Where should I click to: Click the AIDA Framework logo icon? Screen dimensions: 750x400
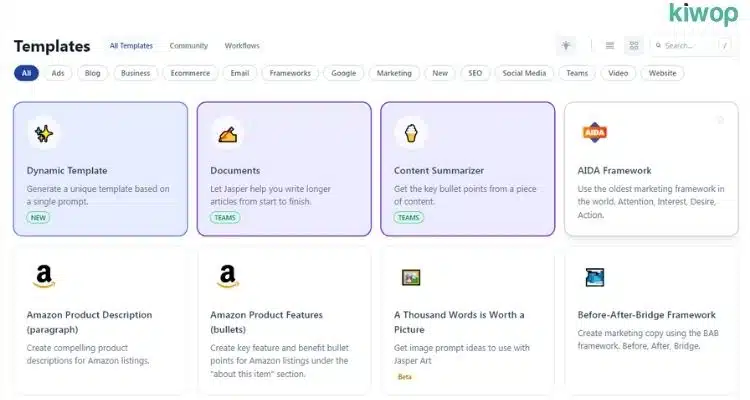click(594, 133)
